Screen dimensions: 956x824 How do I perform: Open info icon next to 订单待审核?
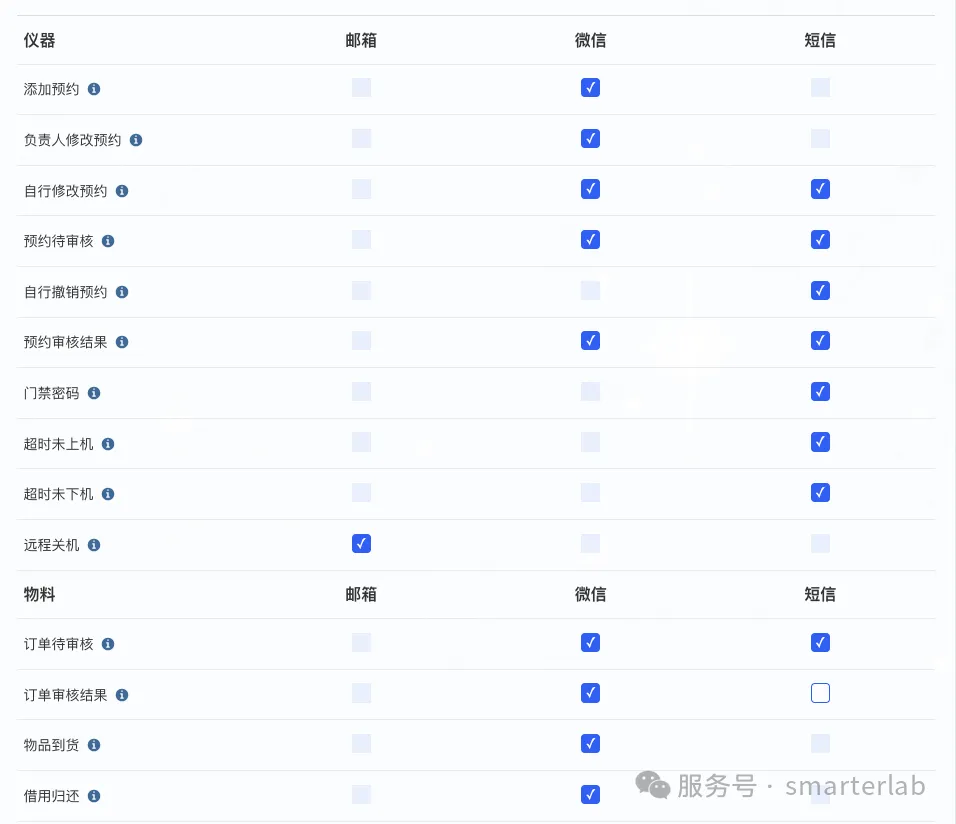point(108,644)
